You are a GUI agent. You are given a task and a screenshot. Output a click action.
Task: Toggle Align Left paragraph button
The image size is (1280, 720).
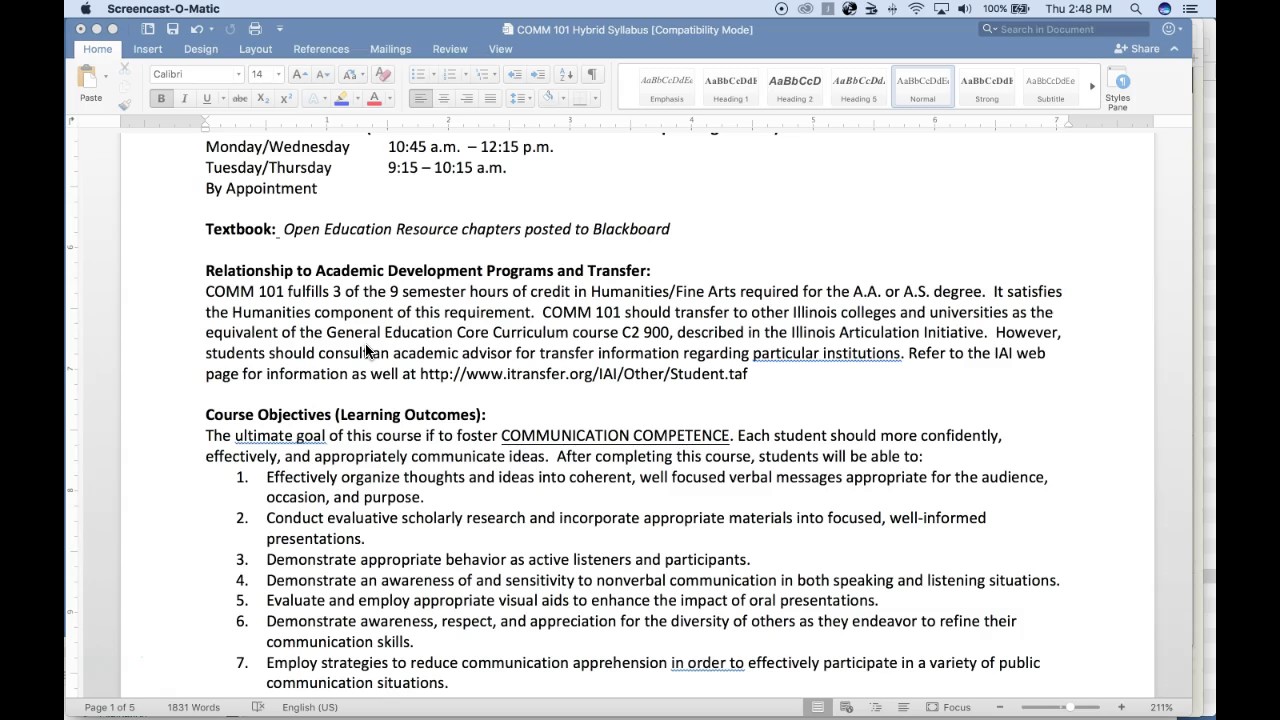[420, 98]
